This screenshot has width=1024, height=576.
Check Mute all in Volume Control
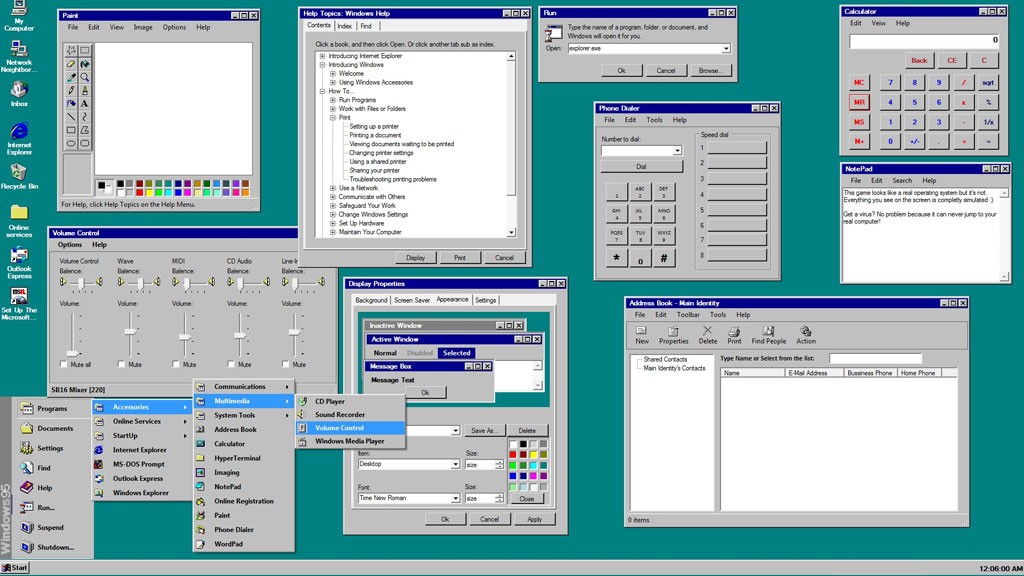tap(62, 364)
